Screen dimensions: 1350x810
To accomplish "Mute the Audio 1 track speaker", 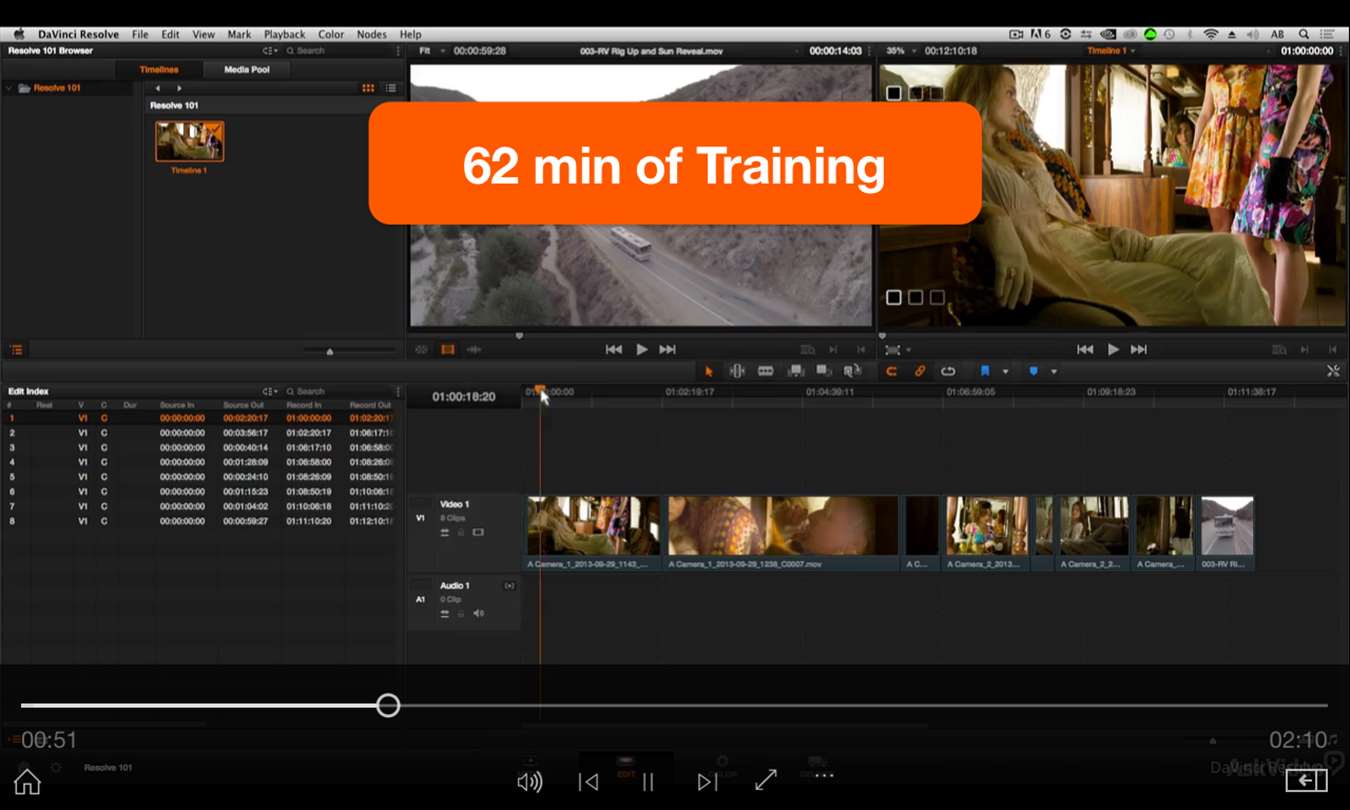I will coord(478,613).
